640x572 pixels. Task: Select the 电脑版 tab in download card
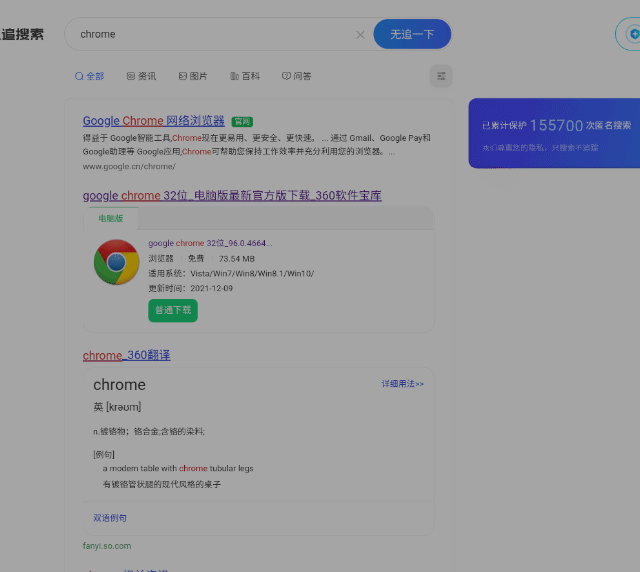pyautogui.click(x=111, y=218)
